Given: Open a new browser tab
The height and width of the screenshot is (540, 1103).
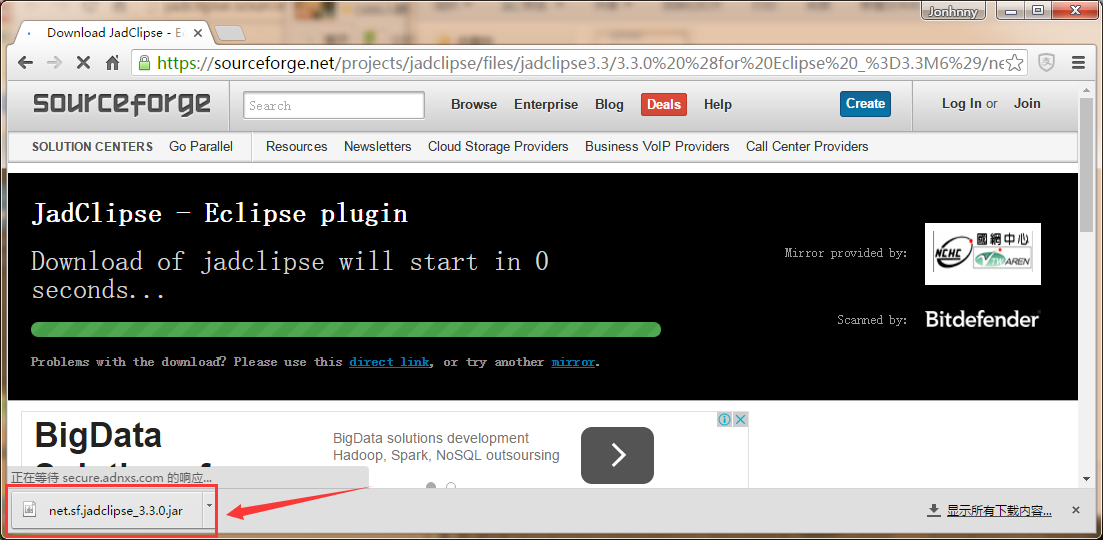Looking at the screenshot, I should point(229,33).
